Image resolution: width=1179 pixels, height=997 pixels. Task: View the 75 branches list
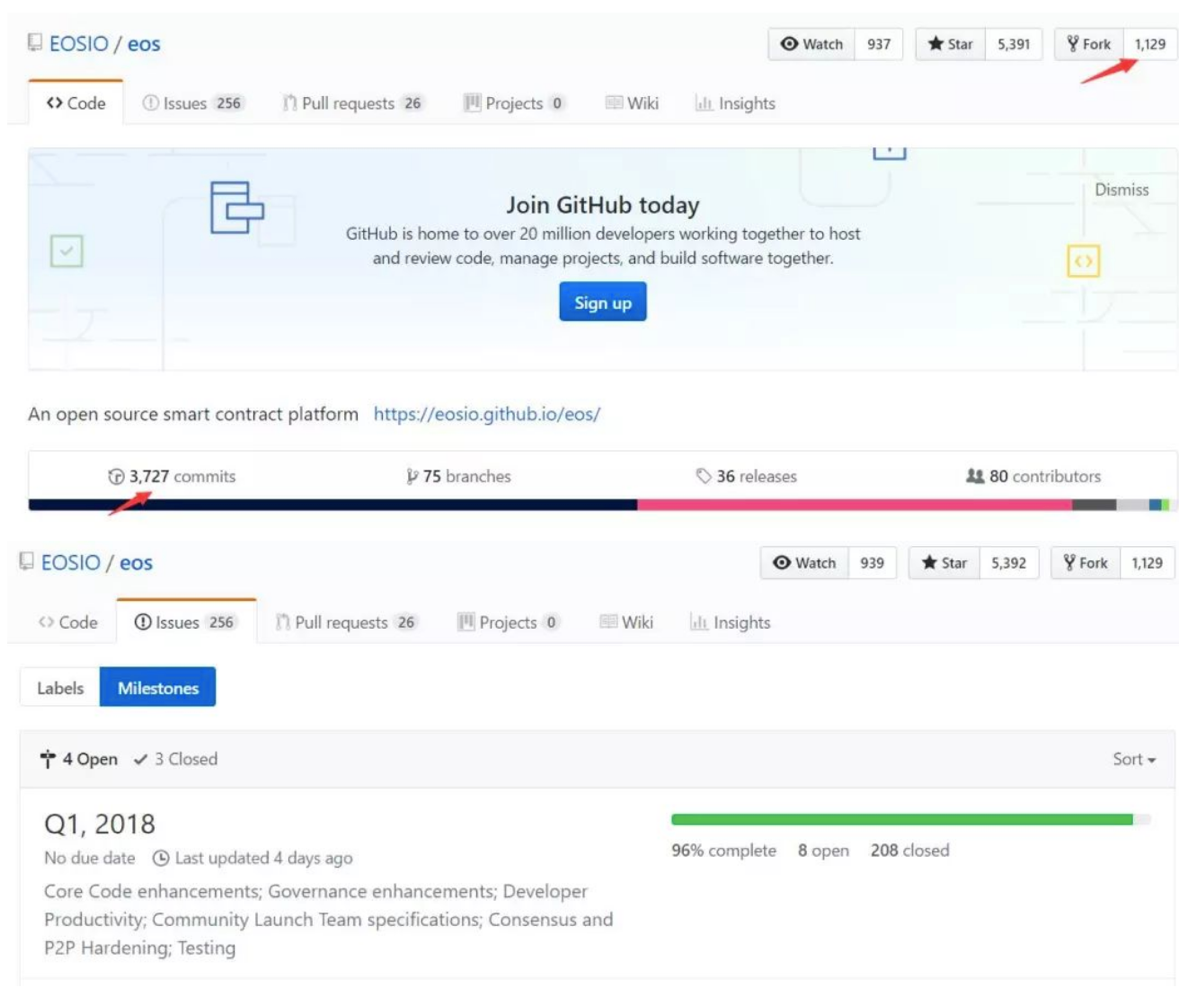pos(458,476)
